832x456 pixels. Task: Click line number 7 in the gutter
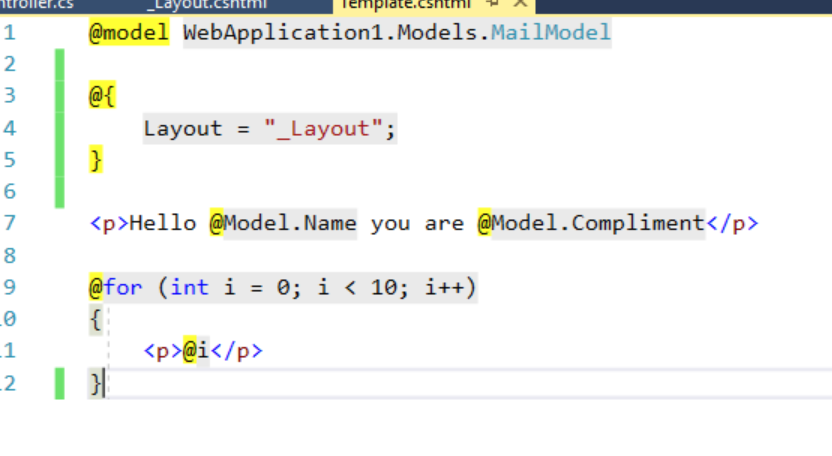click(10, 223)
